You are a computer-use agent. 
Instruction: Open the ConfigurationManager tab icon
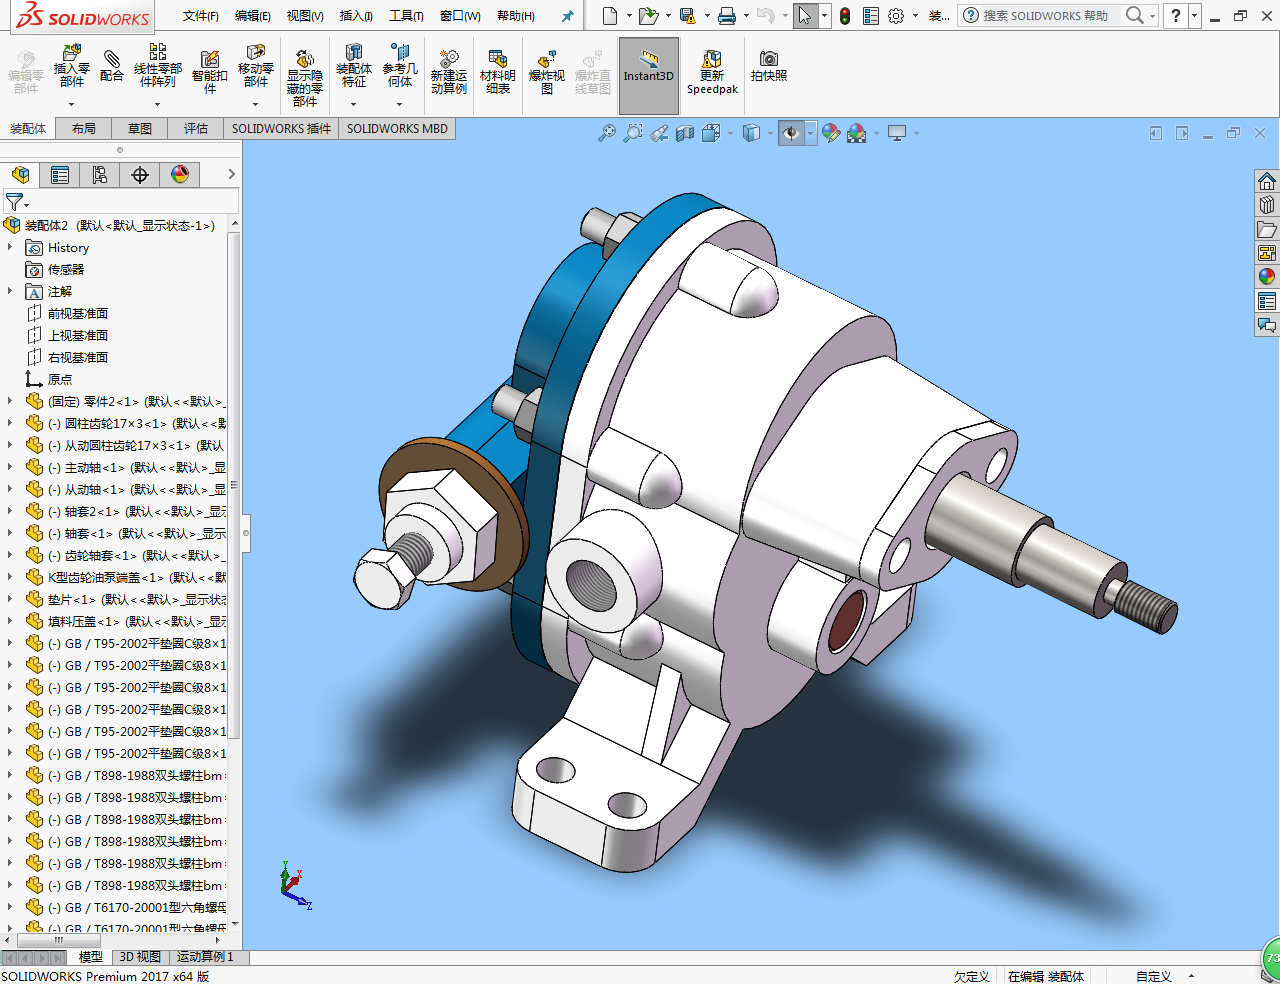click(100, 175)
